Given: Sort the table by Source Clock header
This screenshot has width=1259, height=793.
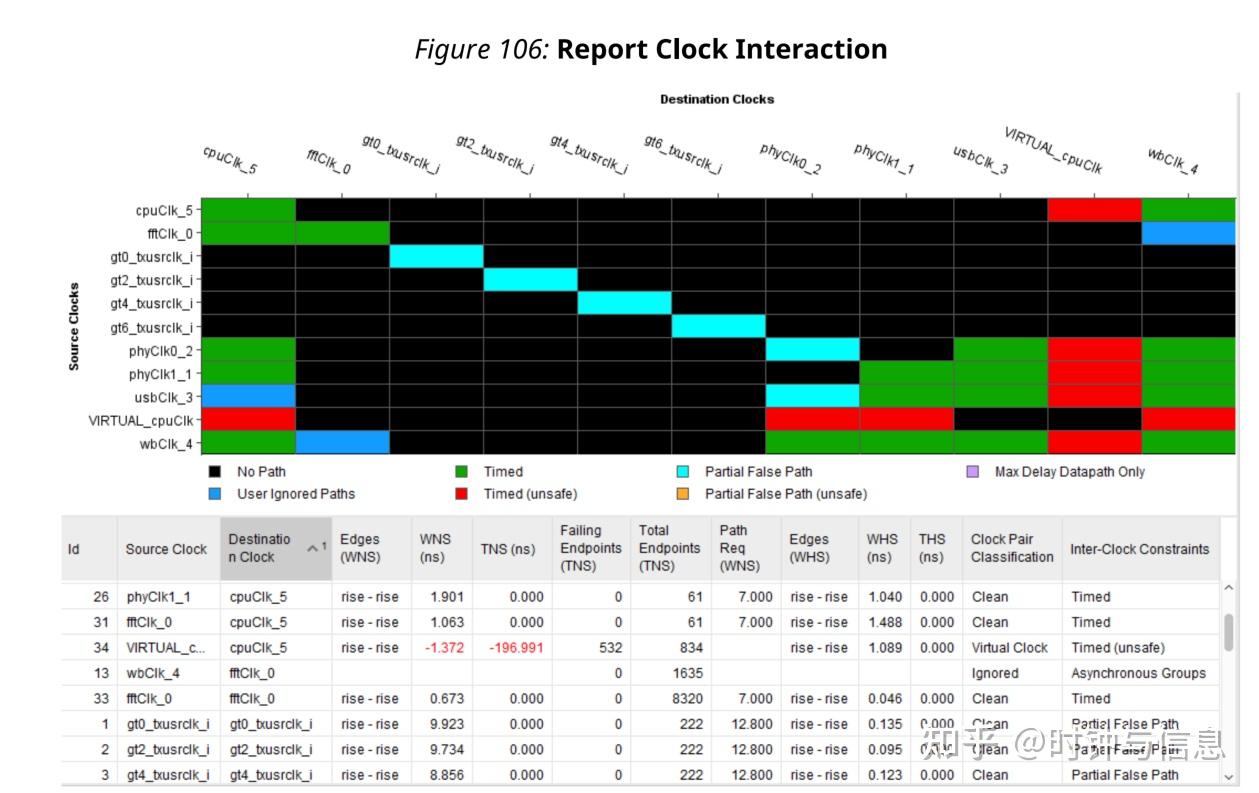Looking at the screenshot, I should 168,549.
